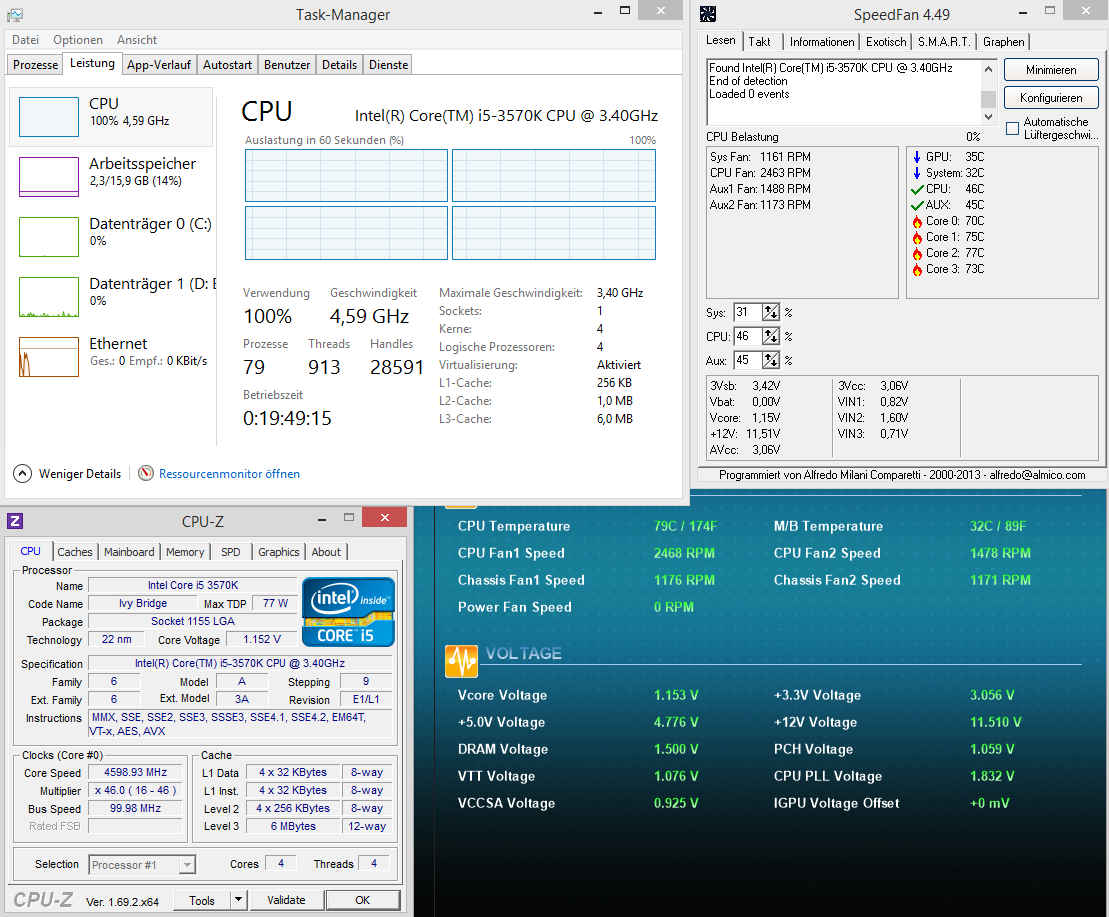Open the Tools dropdown arrow in CPU-Z

tap(238, 900)
